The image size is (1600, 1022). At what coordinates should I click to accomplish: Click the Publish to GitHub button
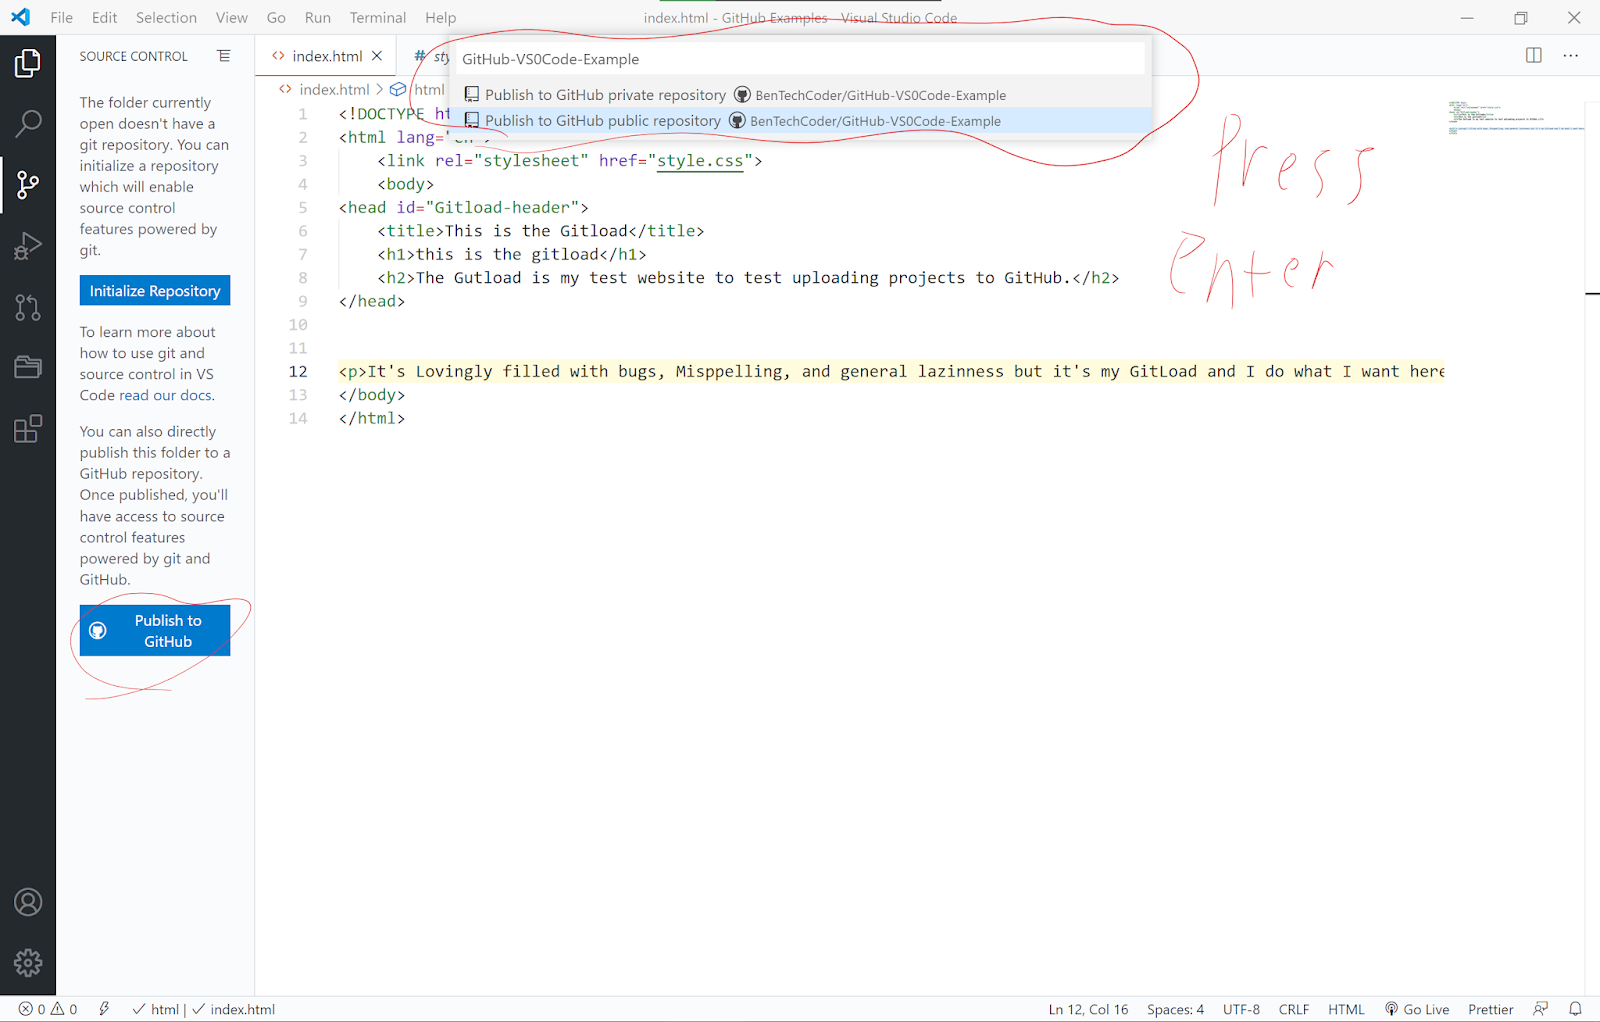tap(155, 631)
